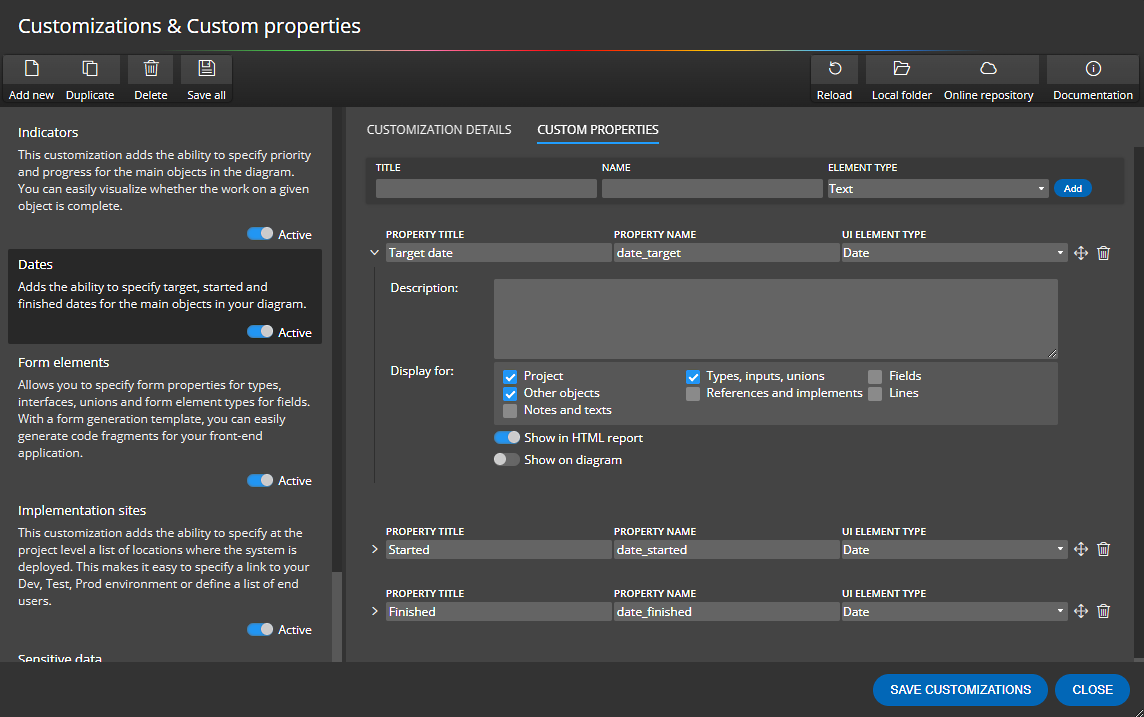Click the Online repository cloud icon
Image resolution: width=1144 pixels, height=717 pixels.
[988, 68]
